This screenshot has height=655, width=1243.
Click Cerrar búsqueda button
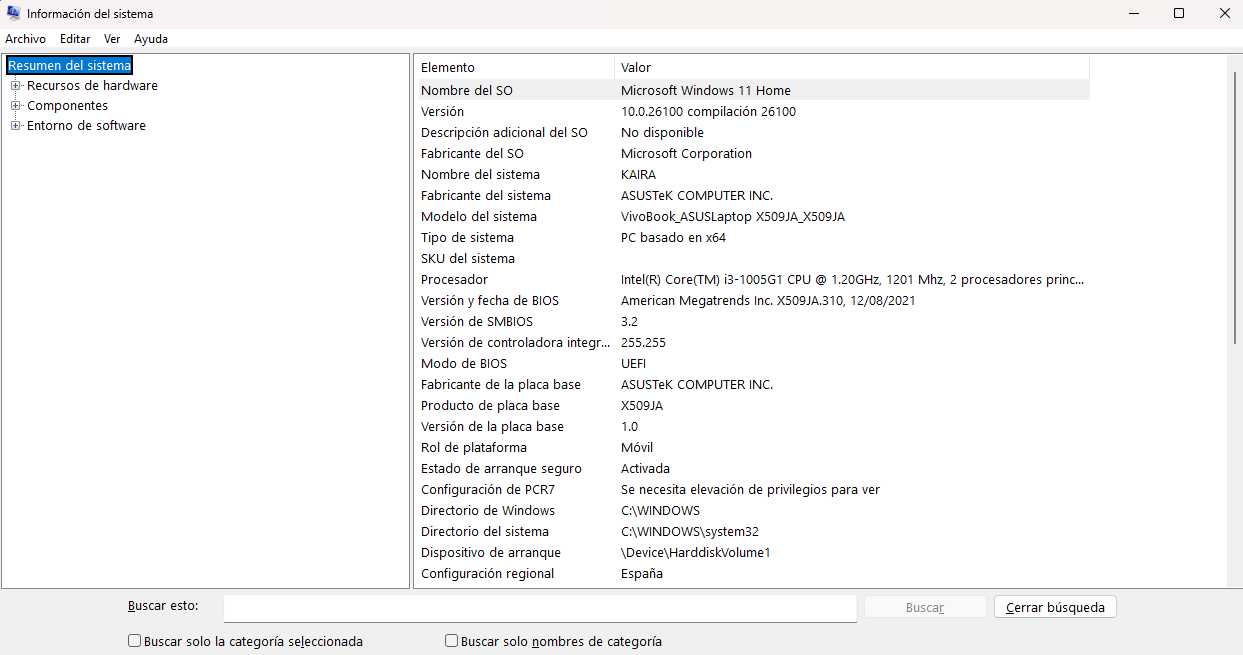pyautogui.click(x=1055, y=607)
